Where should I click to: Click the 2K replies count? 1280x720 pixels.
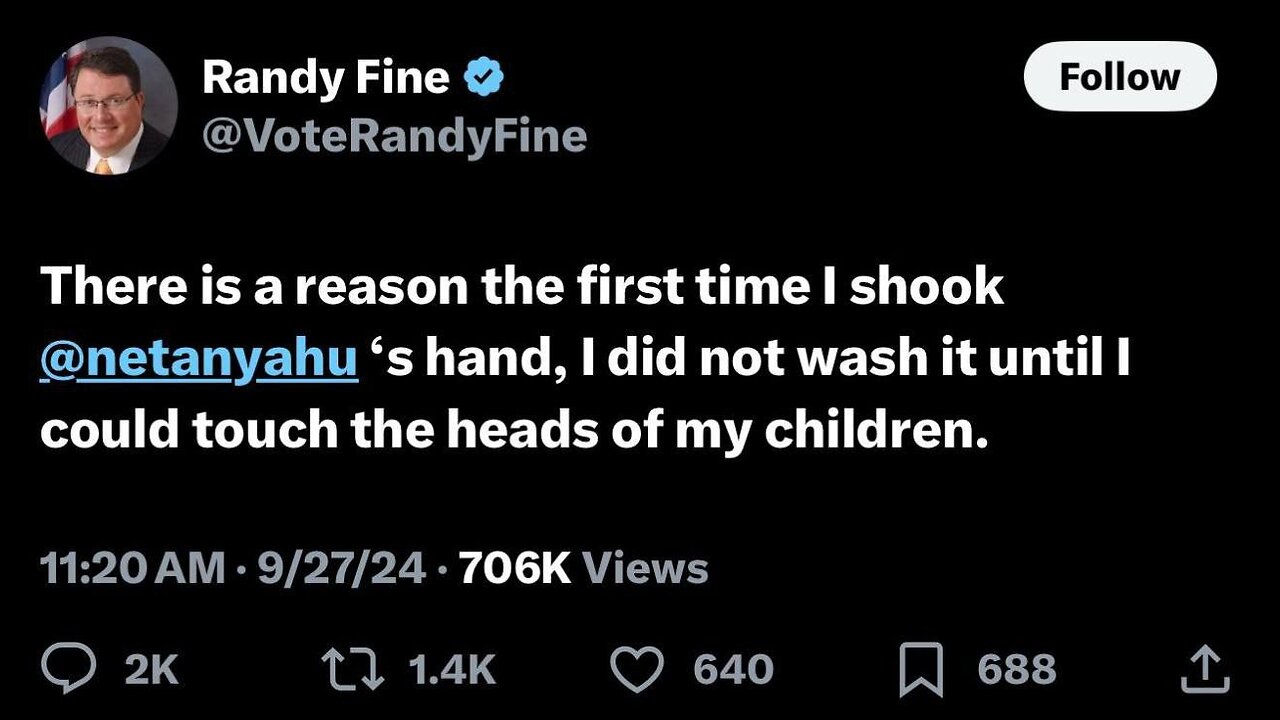click(x=151, y=669)
